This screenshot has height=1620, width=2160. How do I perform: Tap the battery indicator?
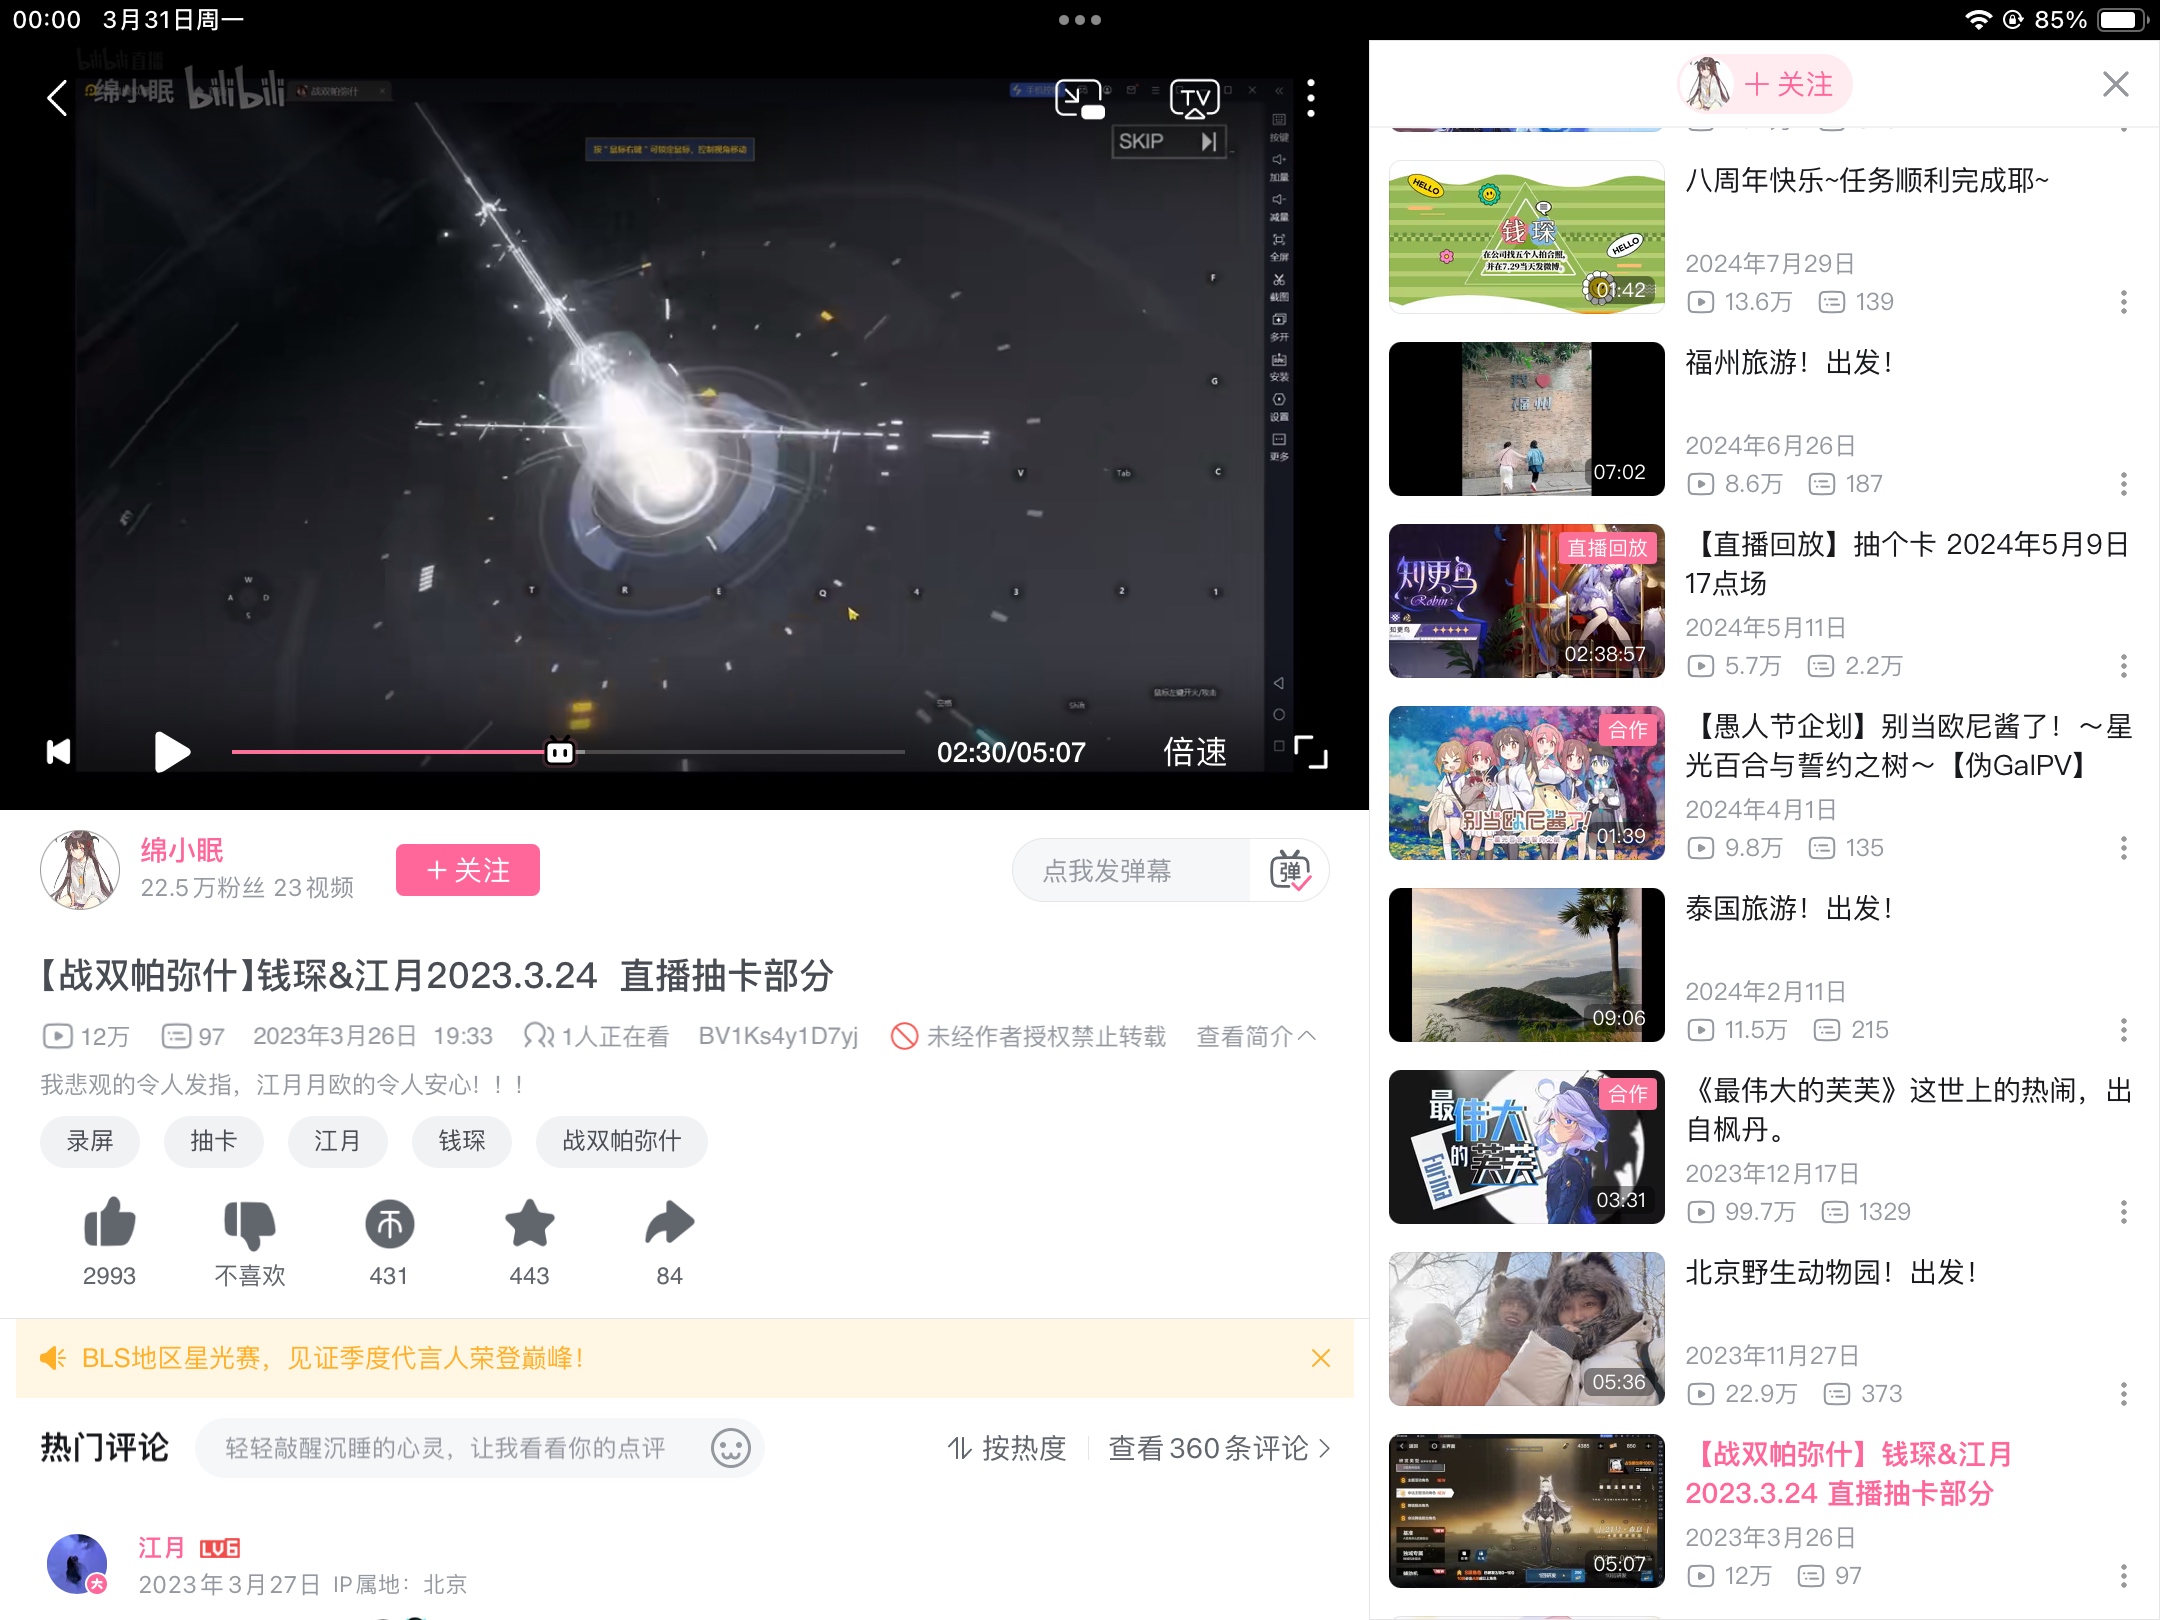click(x=2122, y=20)
